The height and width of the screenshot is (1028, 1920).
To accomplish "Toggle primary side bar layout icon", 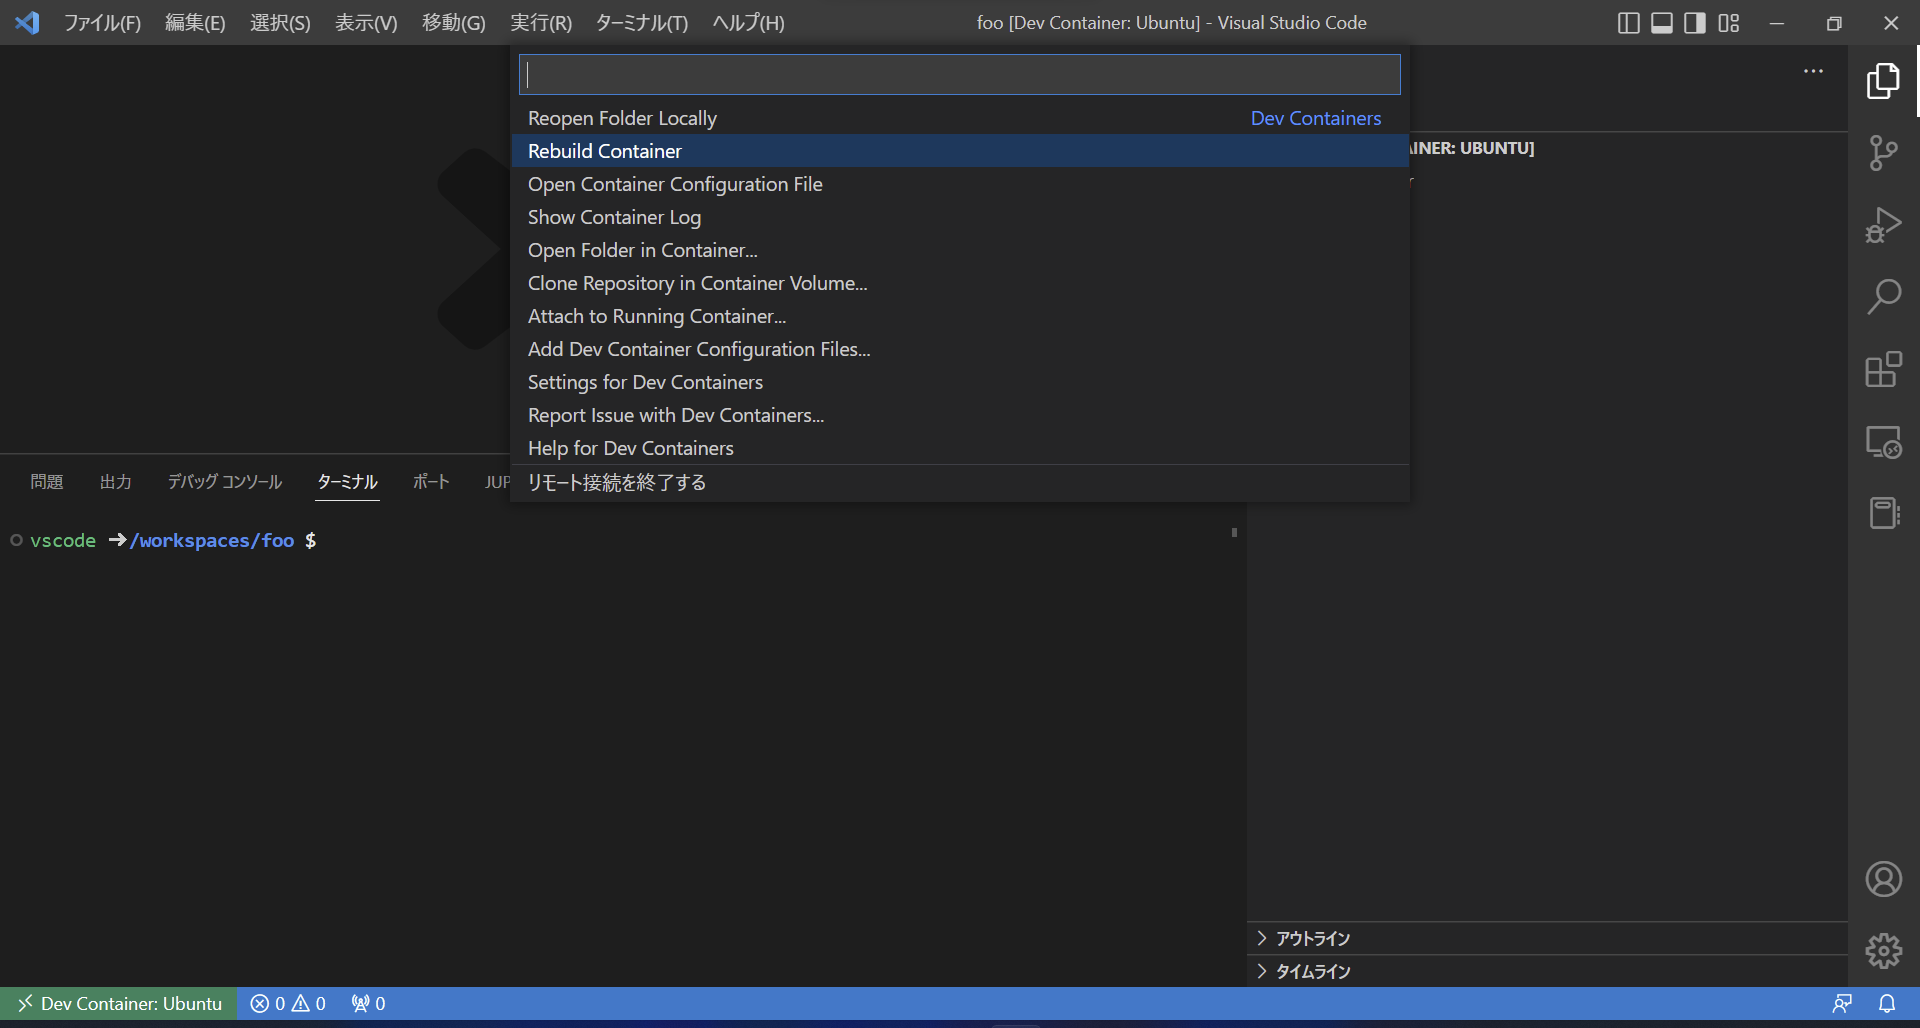I will 1628,23.
